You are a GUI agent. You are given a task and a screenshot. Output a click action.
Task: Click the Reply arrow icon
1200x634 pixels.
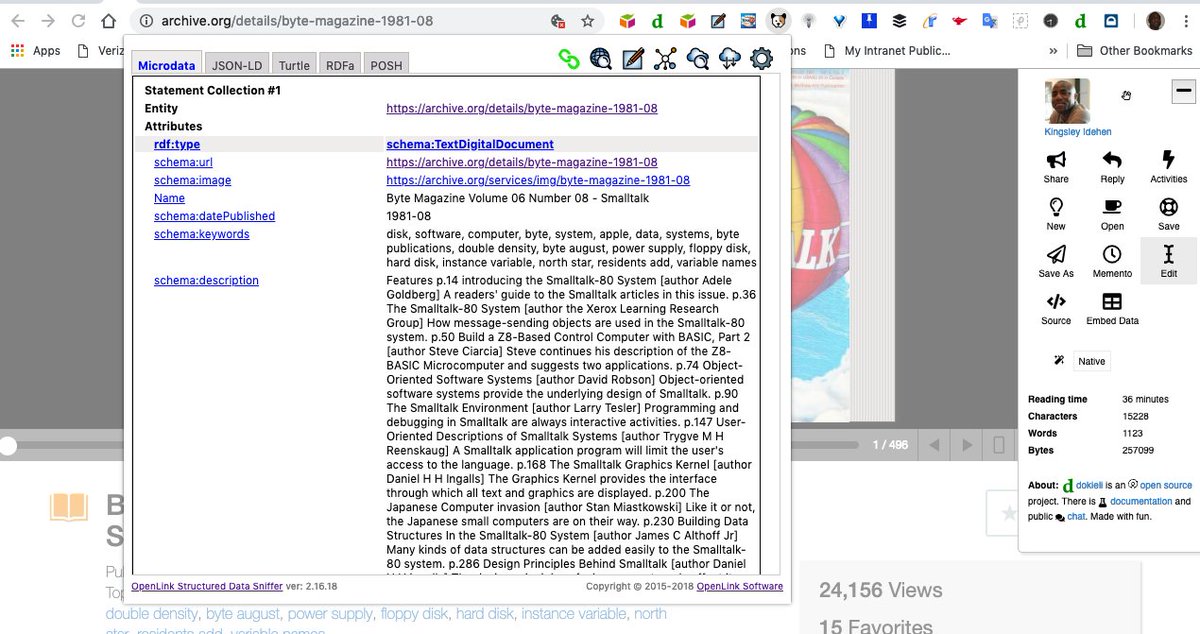click(x=1112, y=160)
